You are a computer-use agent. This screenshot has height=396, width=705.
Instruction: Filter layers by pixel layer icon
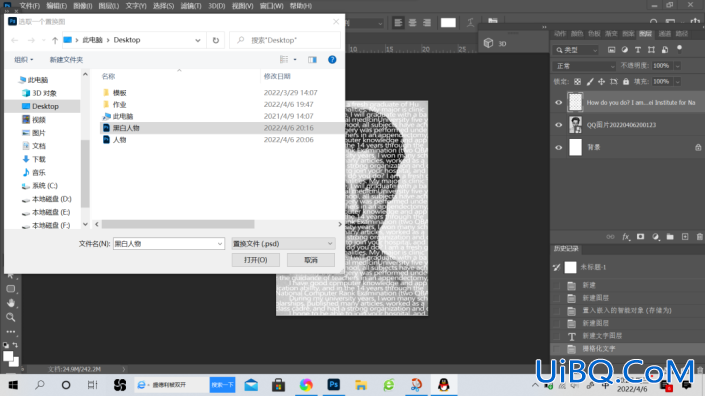coord(611,50)
